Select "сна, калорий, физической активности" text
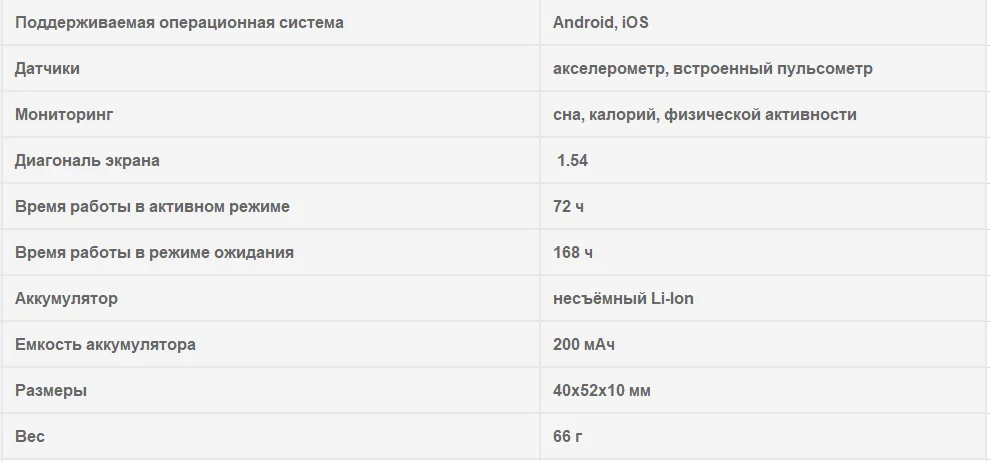Image resolution: width=990 pixels, height=461 pixels. (705, 115)
